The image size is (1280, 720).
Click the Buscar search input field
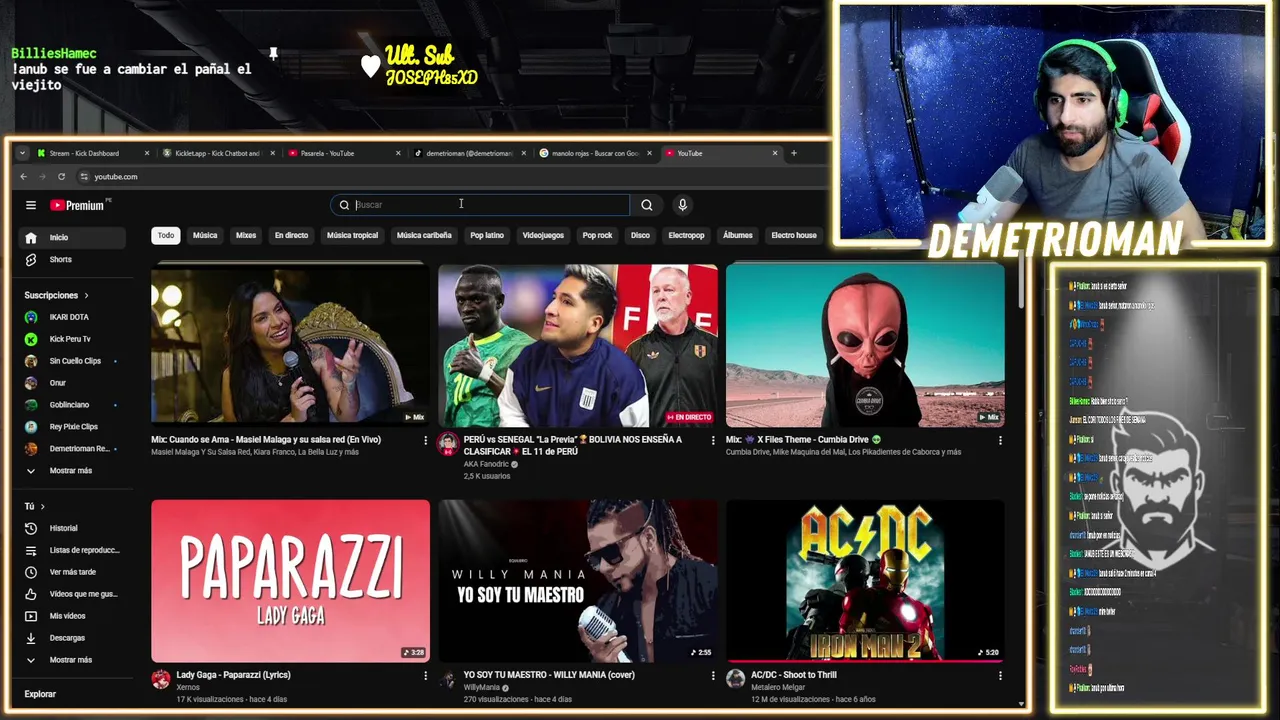point(481,205)
